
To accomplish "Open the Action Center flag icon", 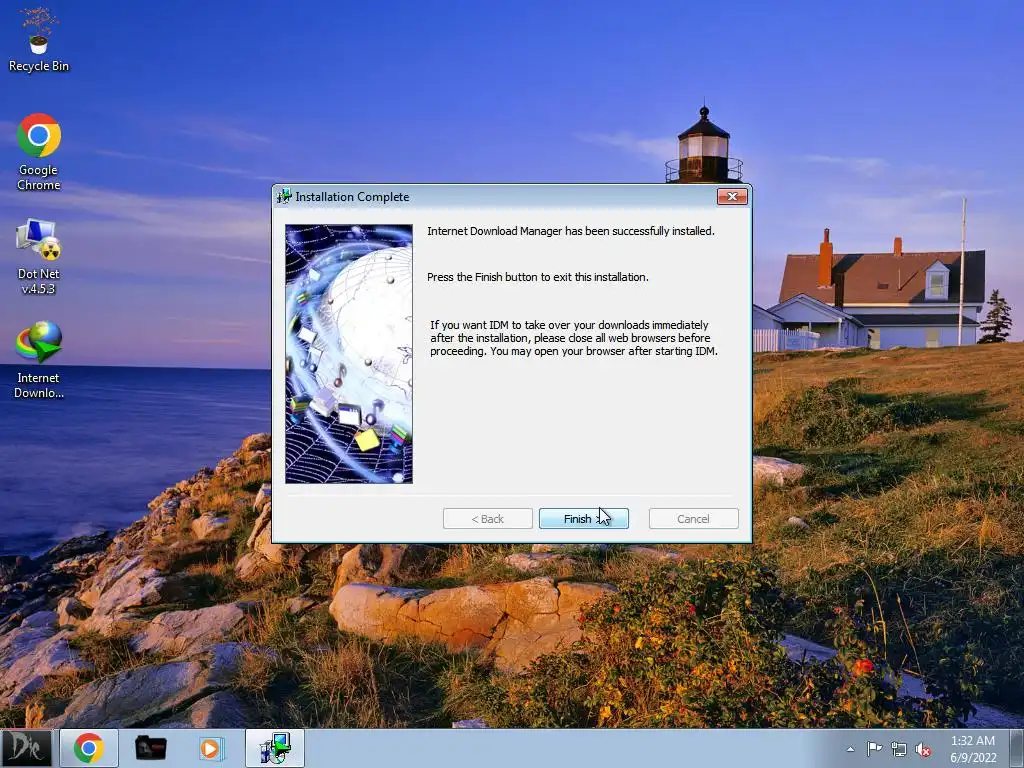I will click(x=874, y=749).
